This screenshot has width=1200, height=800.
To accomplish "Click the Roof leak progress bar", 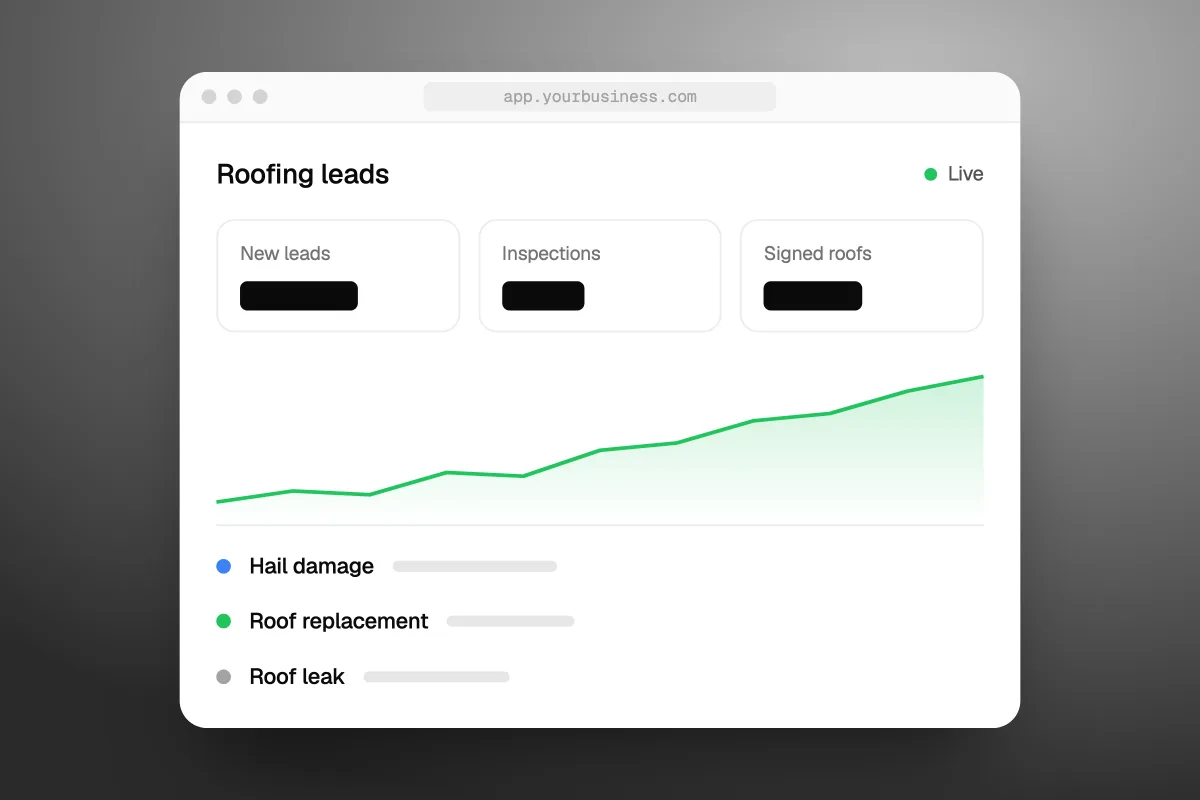I will 437,677.
